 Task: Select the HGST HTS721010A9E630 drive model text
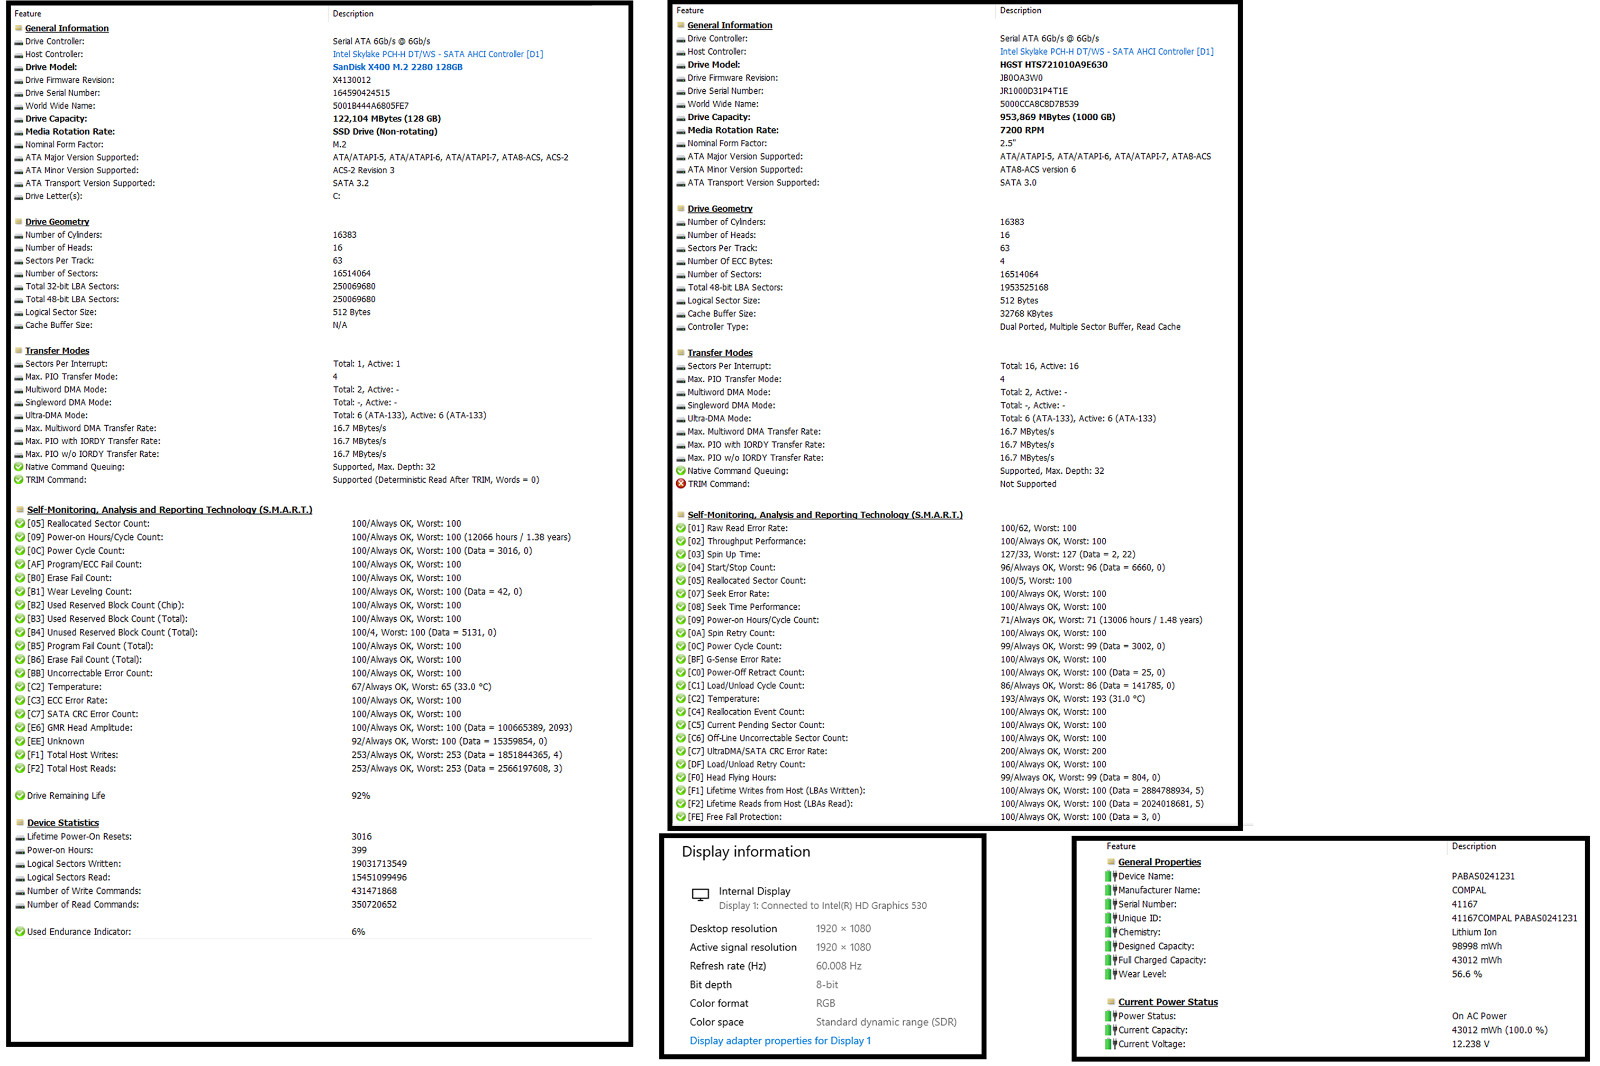pyautogui.click(x=1054, y=65)
